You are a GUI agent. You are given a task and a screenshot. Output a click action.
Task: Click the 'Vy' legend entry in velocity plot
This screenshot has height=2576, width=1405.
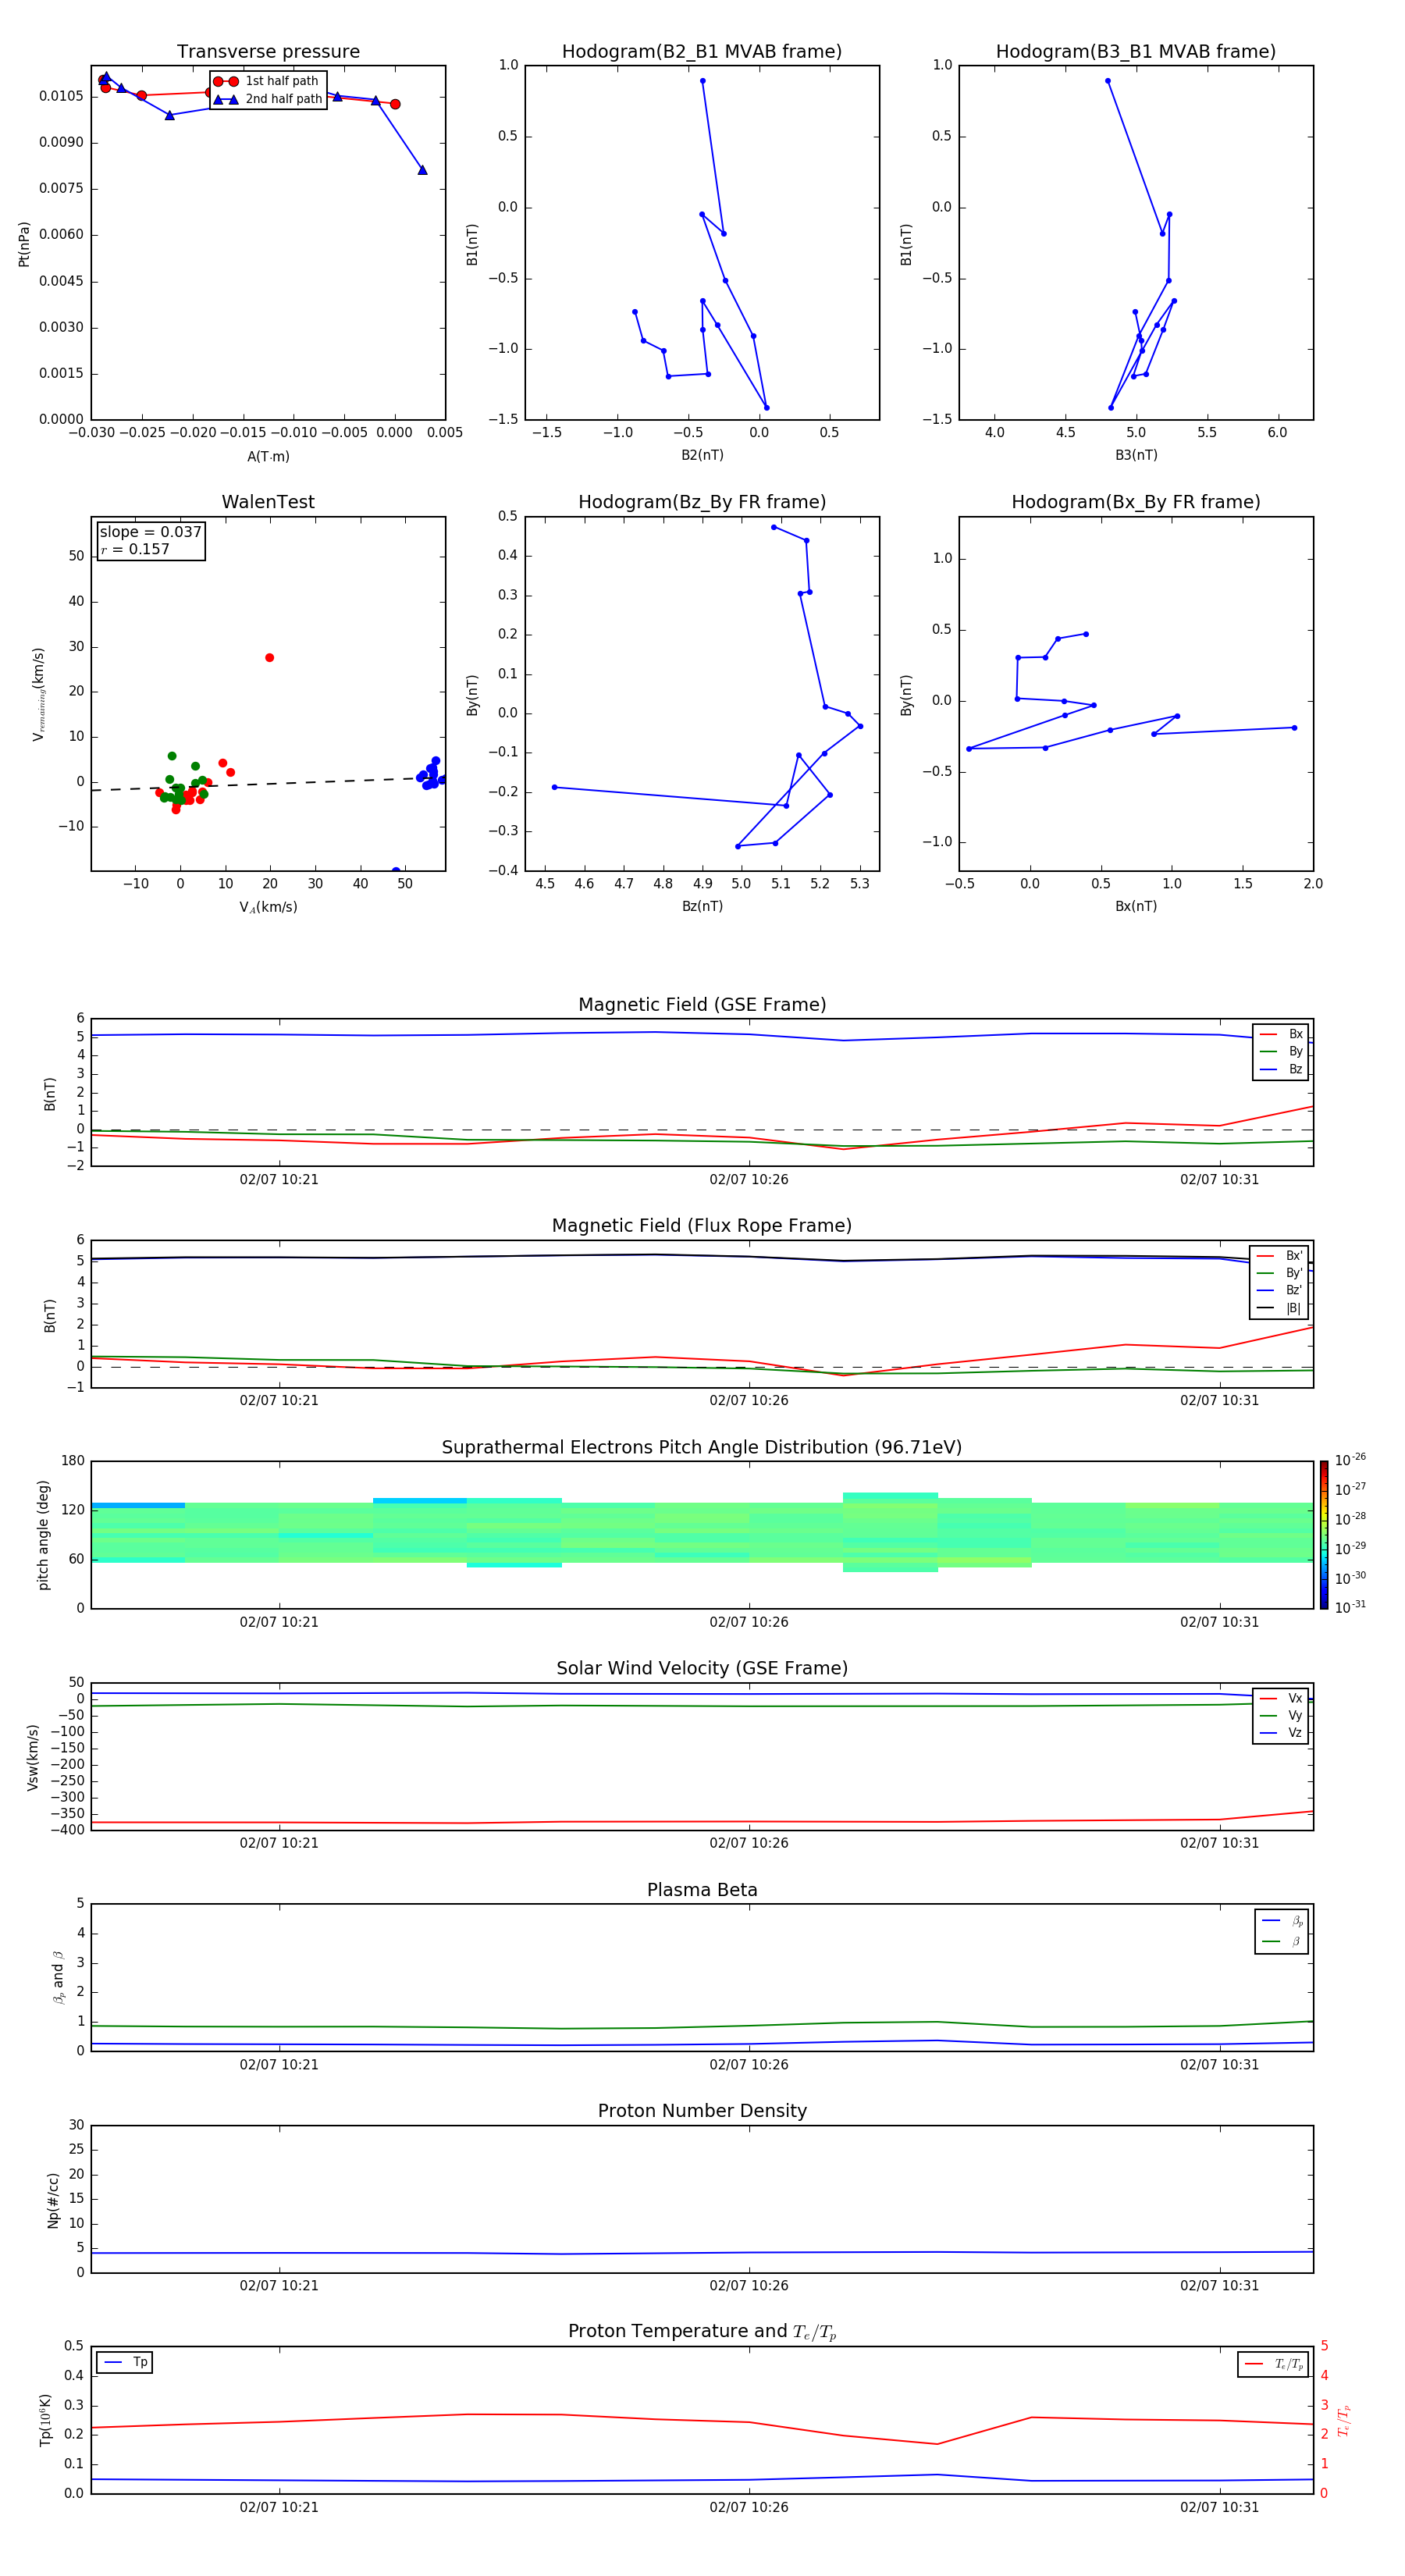tap(1281, 1715)
